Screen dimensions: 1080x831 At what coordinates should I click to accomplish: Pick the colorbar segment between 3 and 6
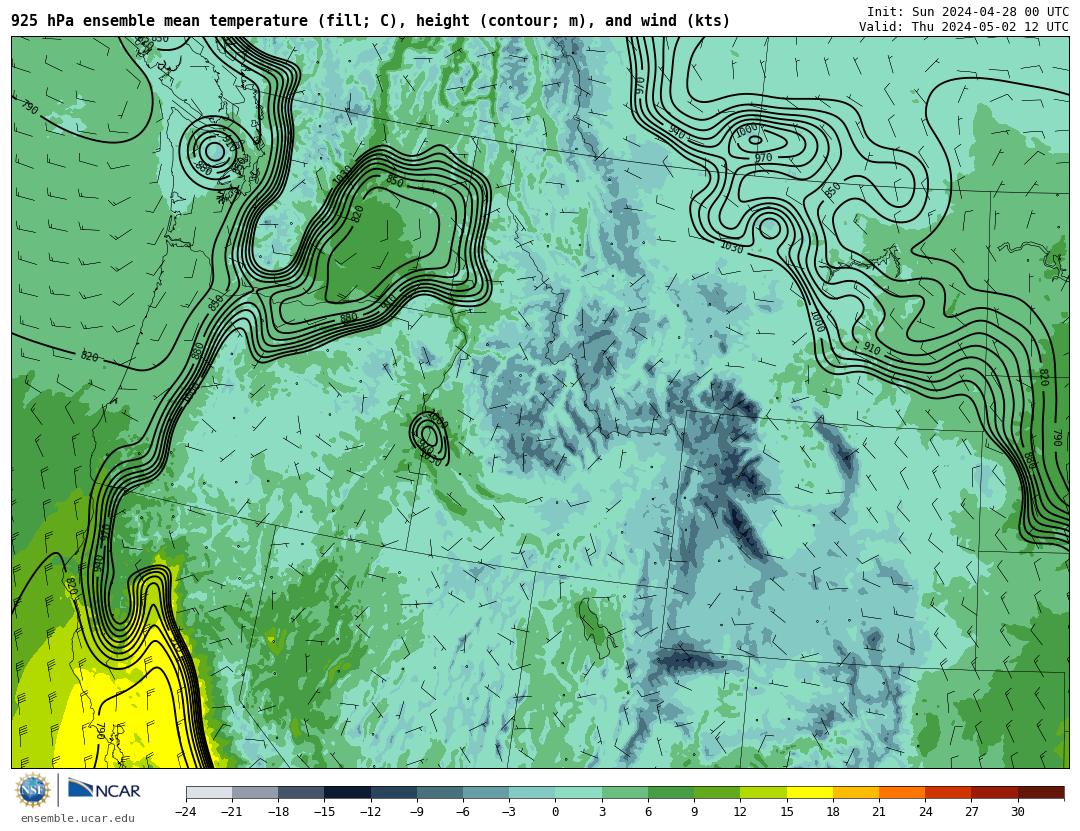[x=625, y=792]
